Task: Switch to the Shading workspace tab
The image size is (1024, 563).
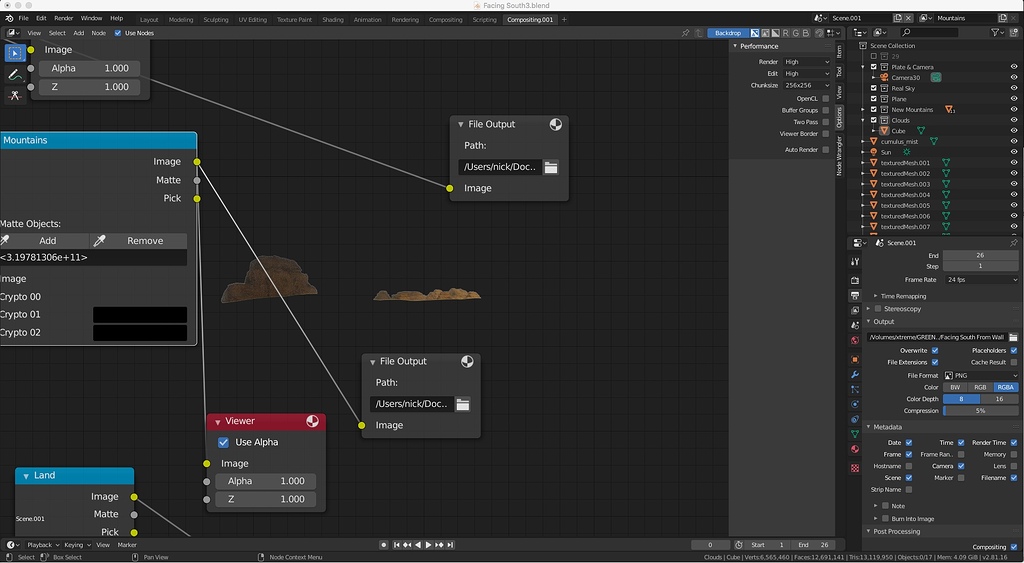Action: click(x=332, y=20)
